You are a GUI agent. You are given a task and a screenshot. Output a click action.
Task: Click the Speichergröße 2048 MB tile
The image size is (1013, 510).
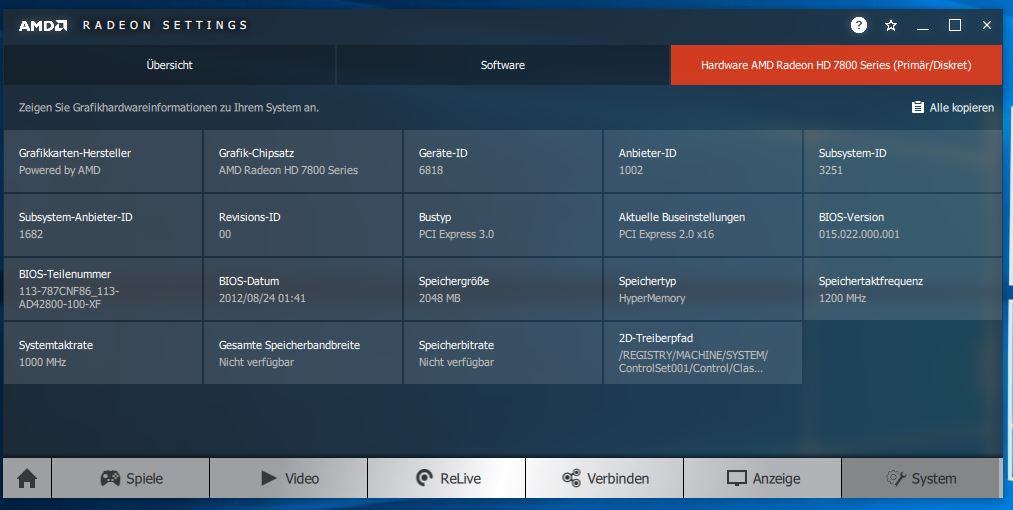coord(503,289)
